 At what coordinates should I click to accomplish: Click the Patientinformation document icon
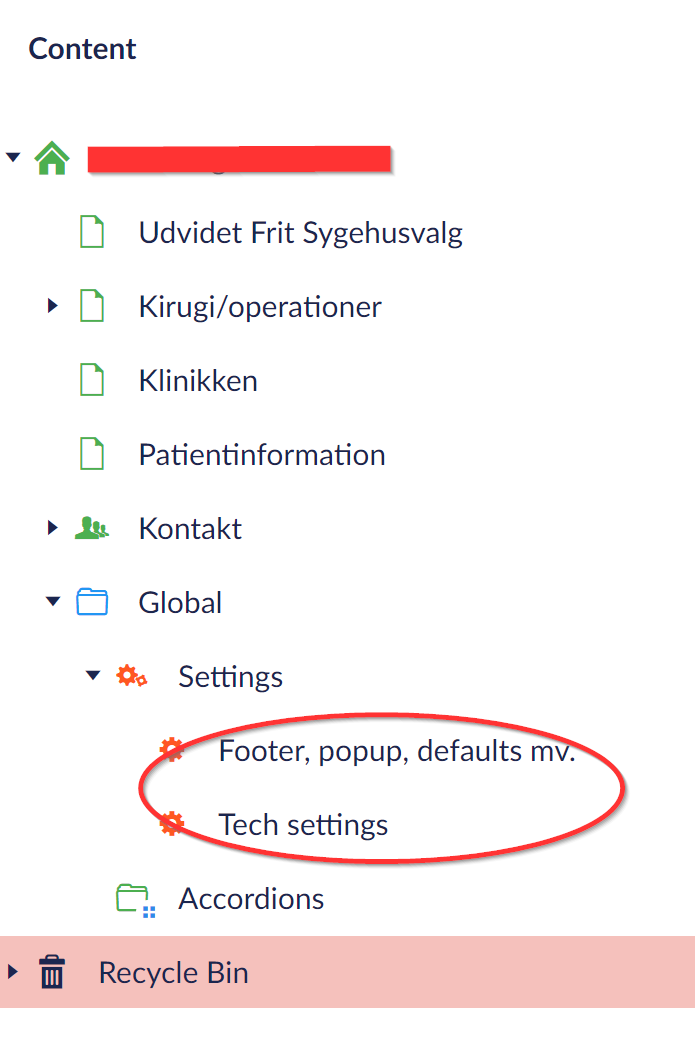(x=92, y=455)
